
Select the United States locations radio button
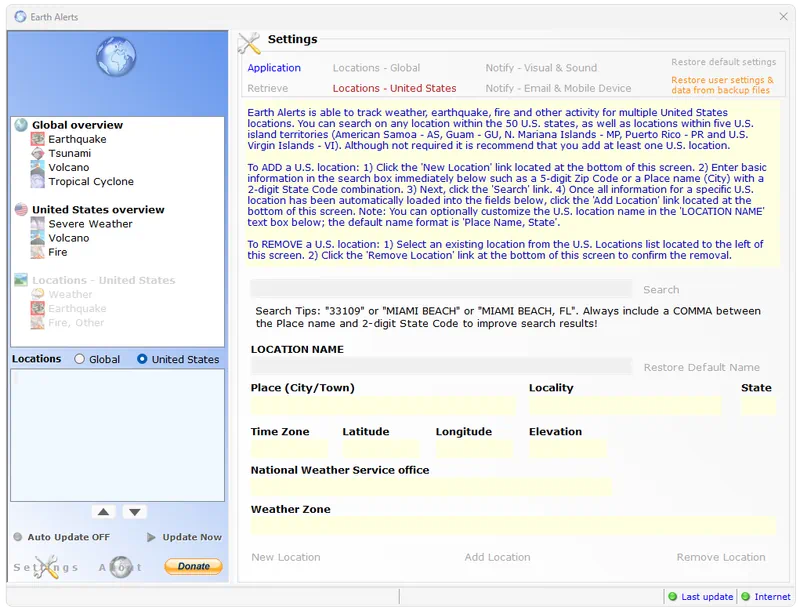coord(142,359)
